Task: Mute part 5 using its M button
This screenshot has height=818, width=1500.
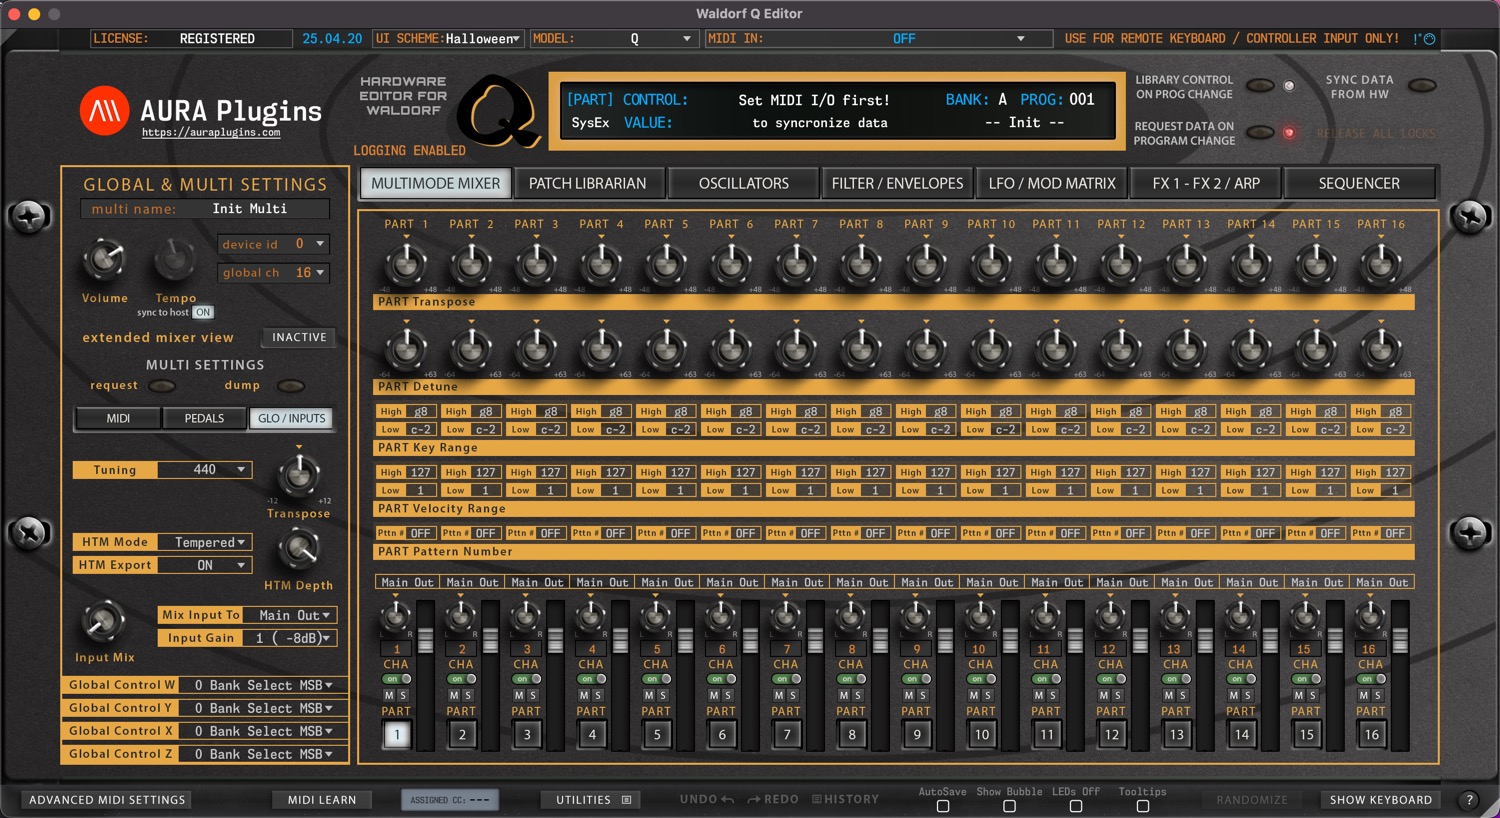Action: [x=649, y=695]
